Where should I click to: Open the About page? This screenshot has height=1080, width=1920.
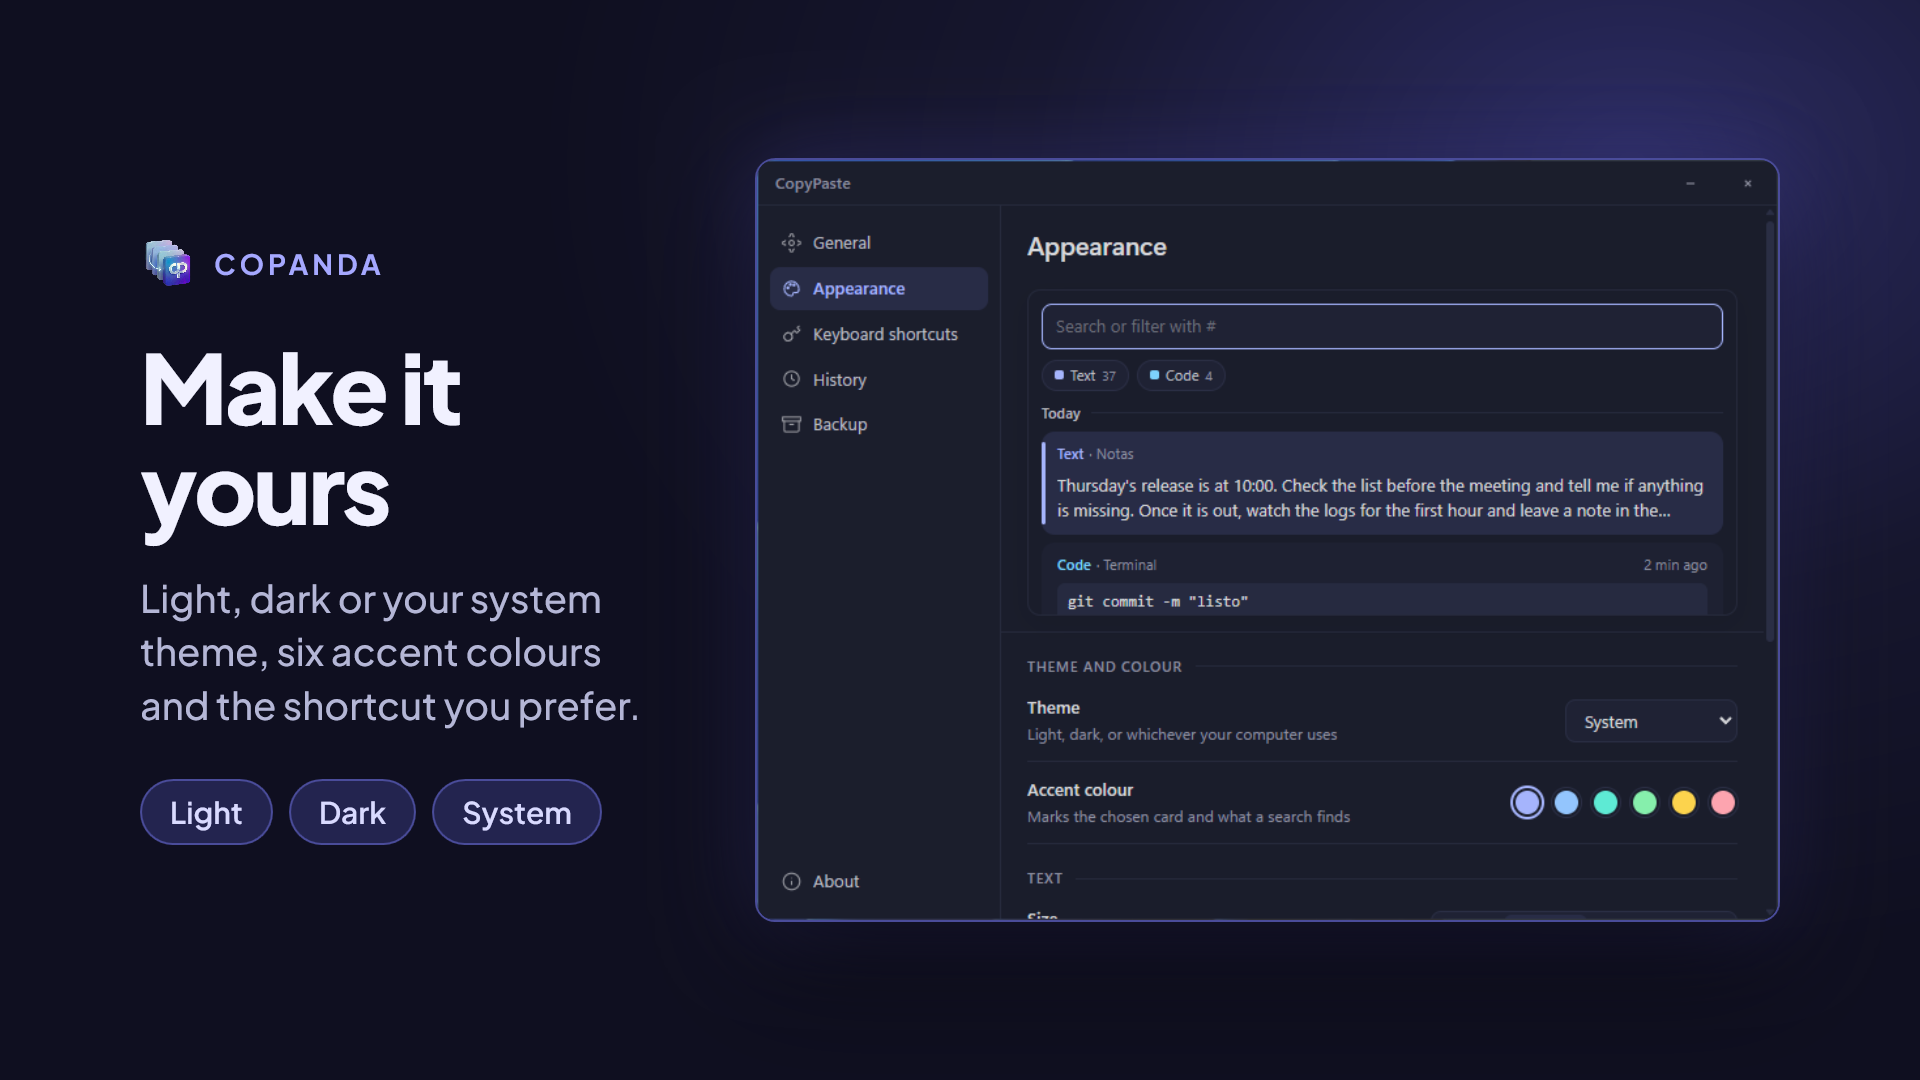tap(878, 881)
